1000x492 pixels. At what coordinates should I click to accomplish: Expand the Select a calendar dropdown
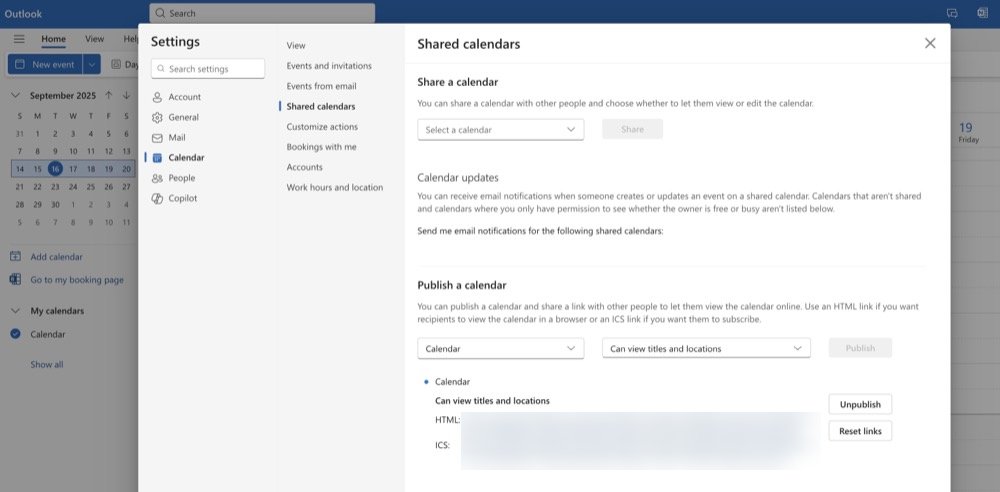[x=500, y=130]
